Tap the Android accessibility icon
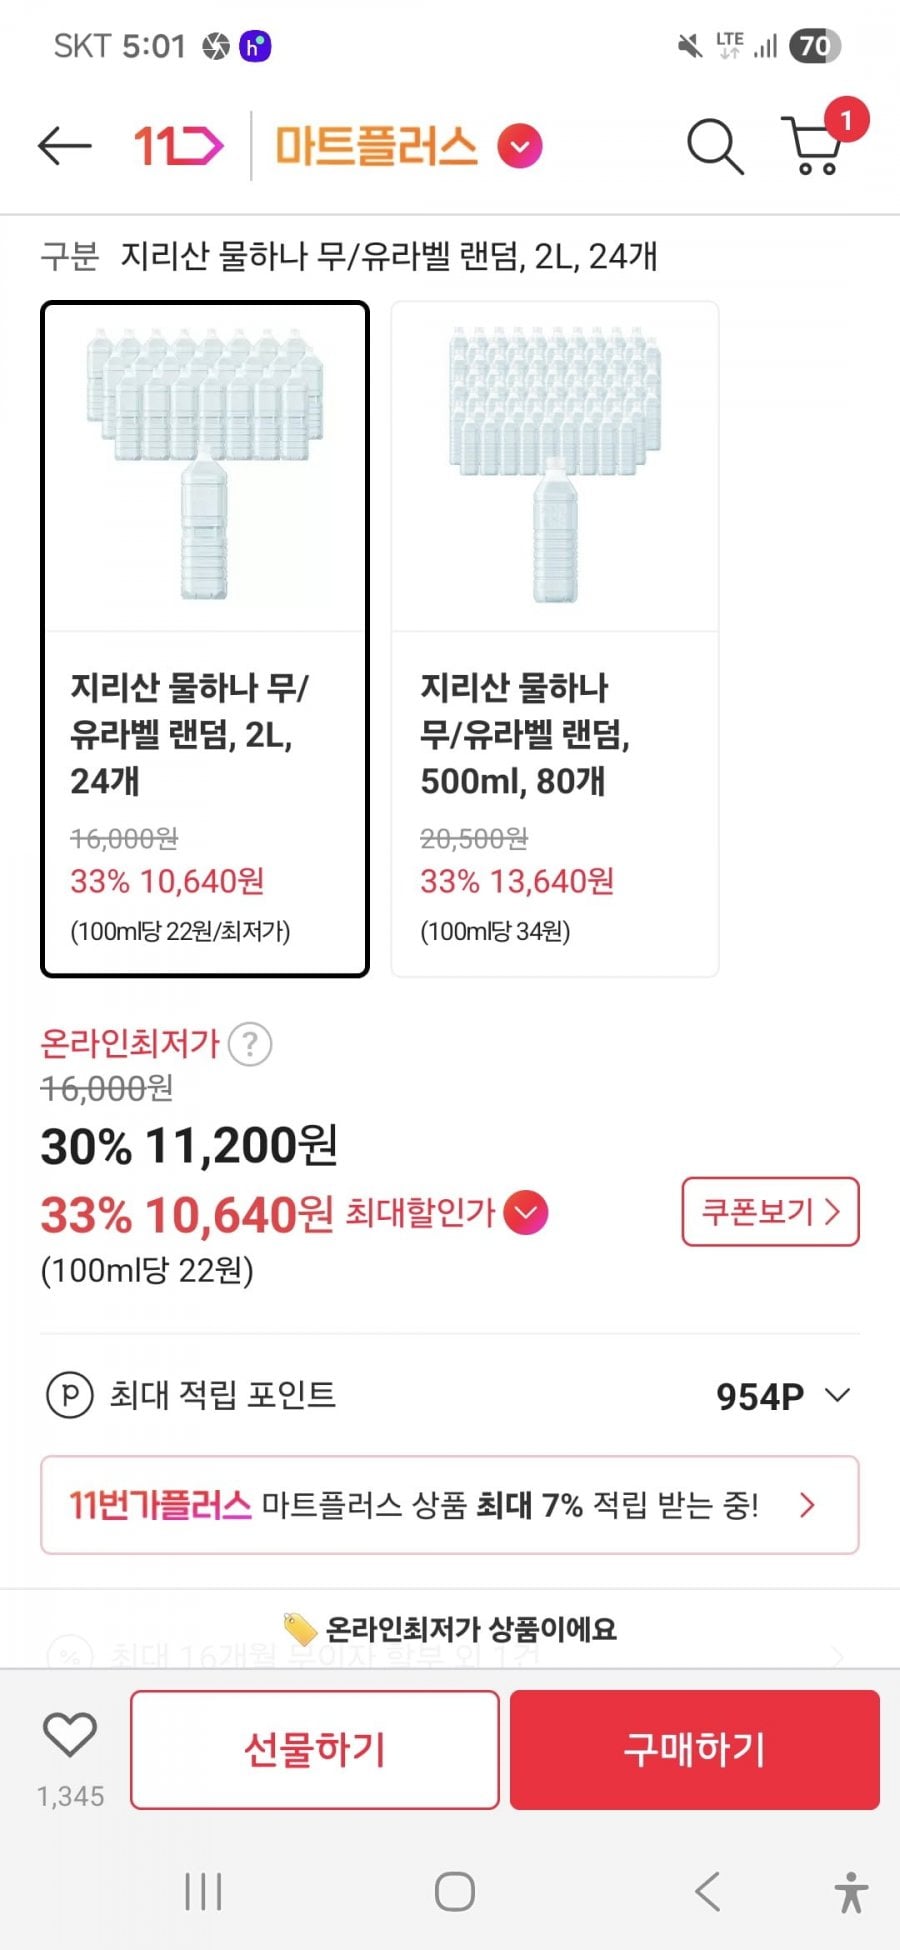 pos(851,1892)
